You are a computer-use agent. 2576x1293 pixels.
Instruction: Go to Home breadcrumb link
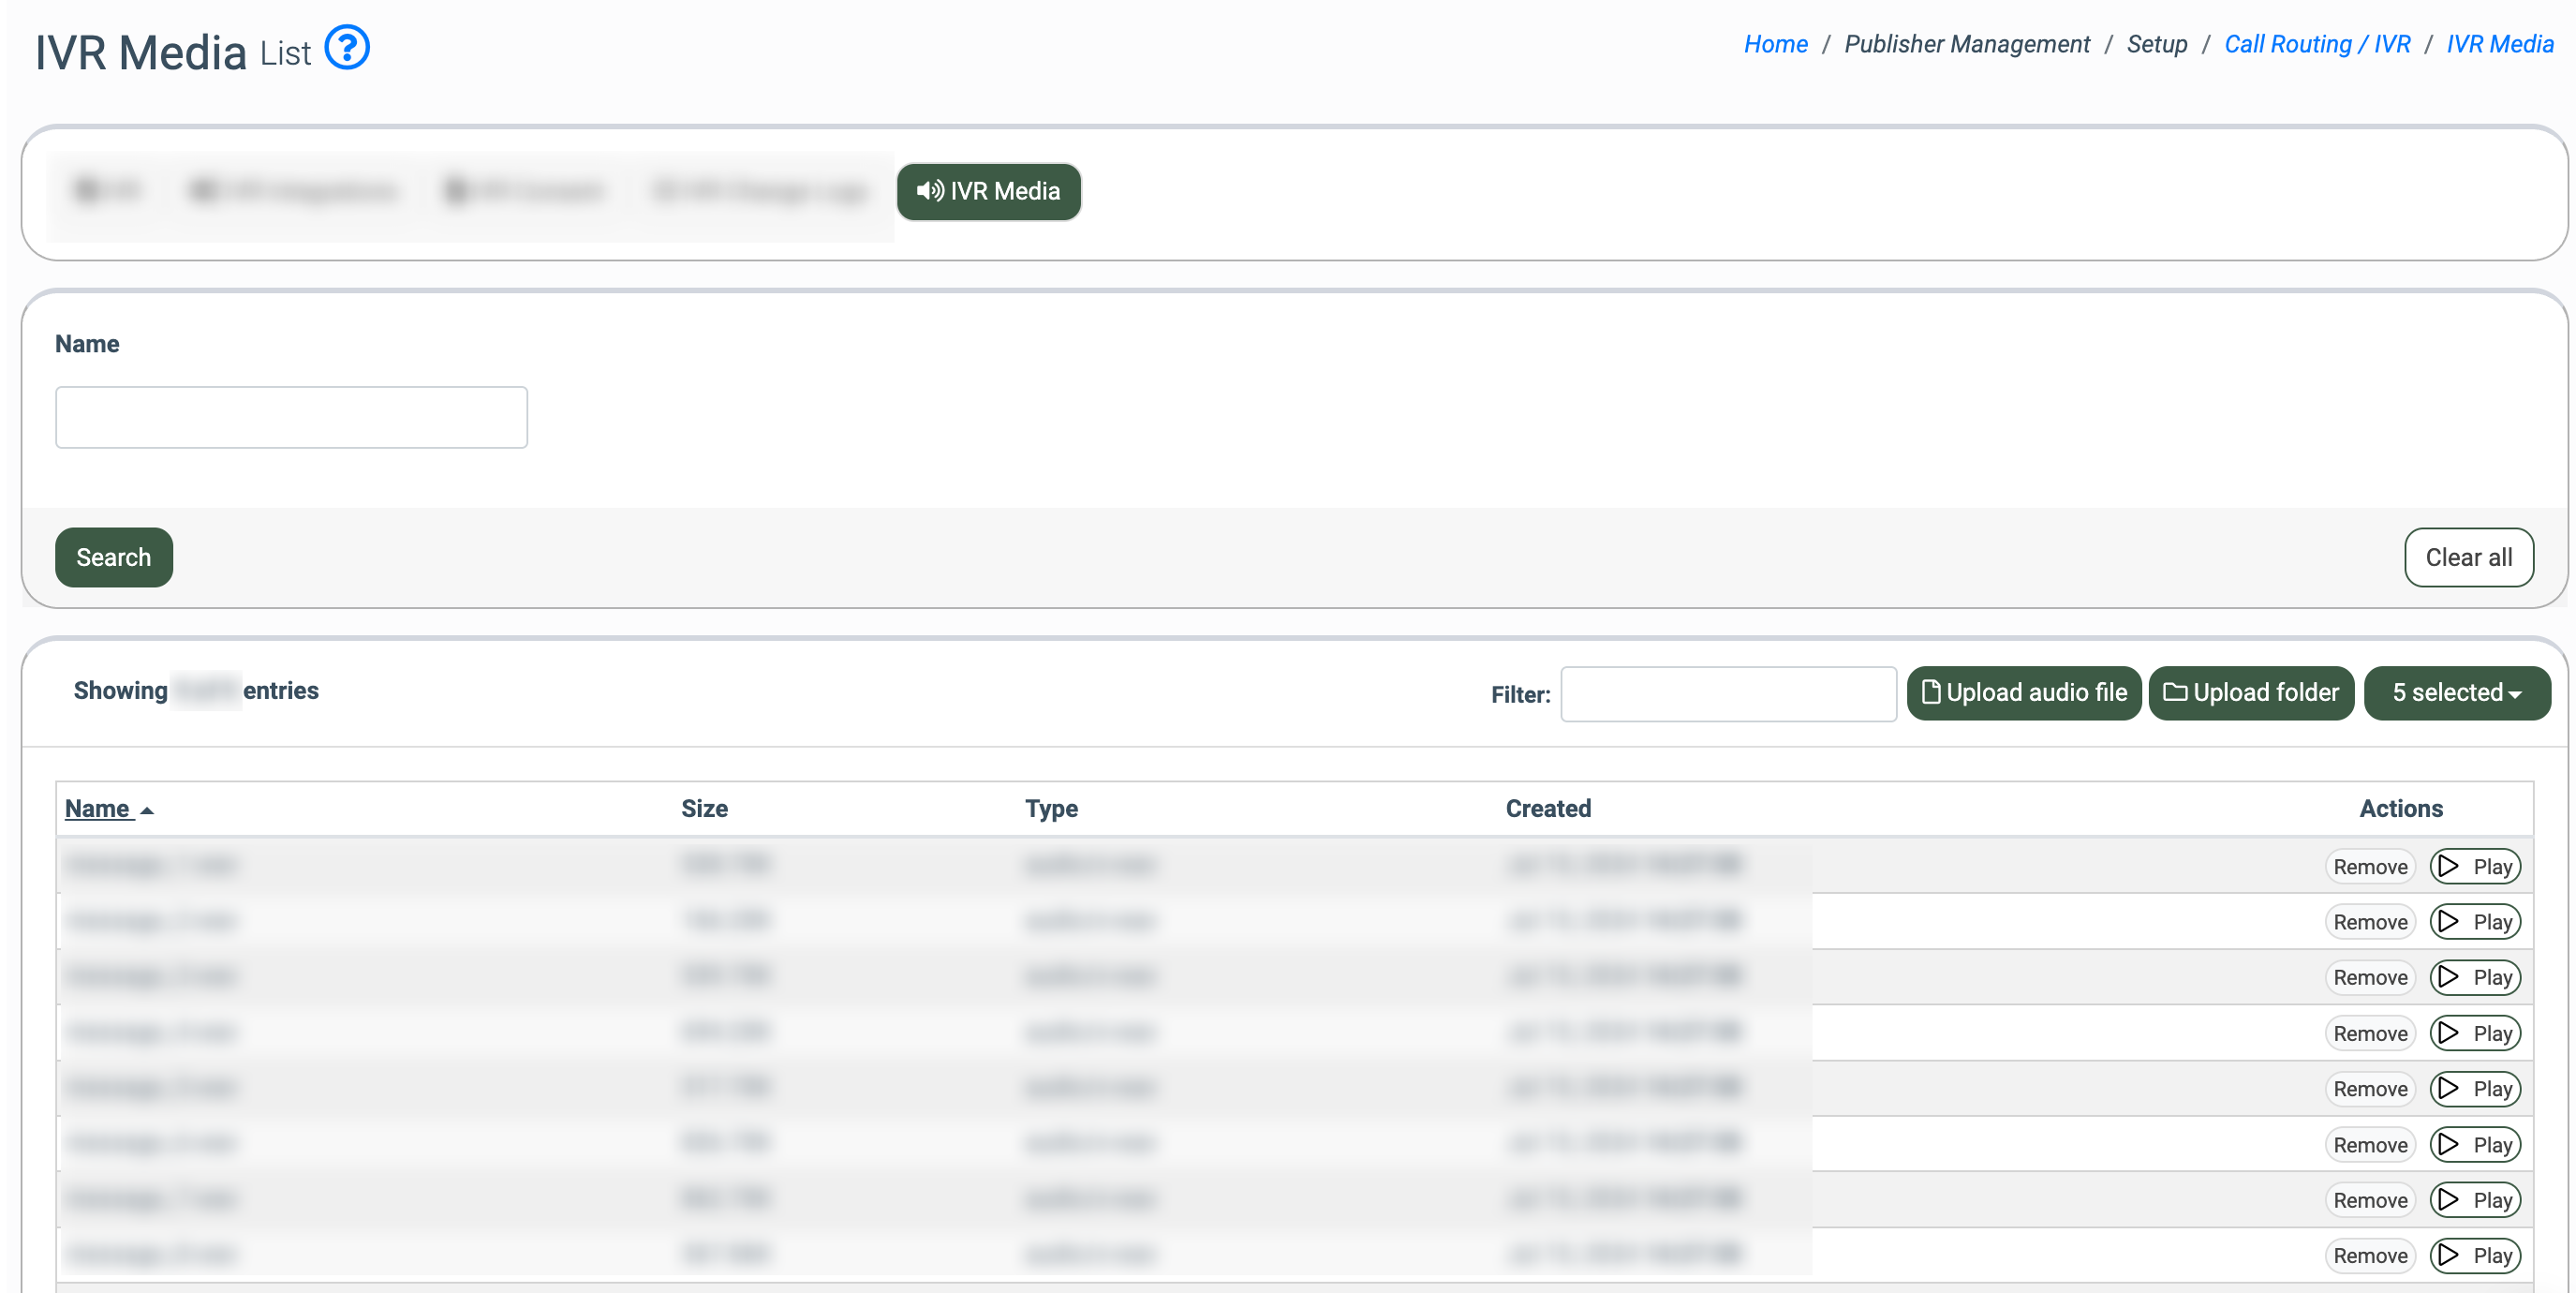(1775, 44)
